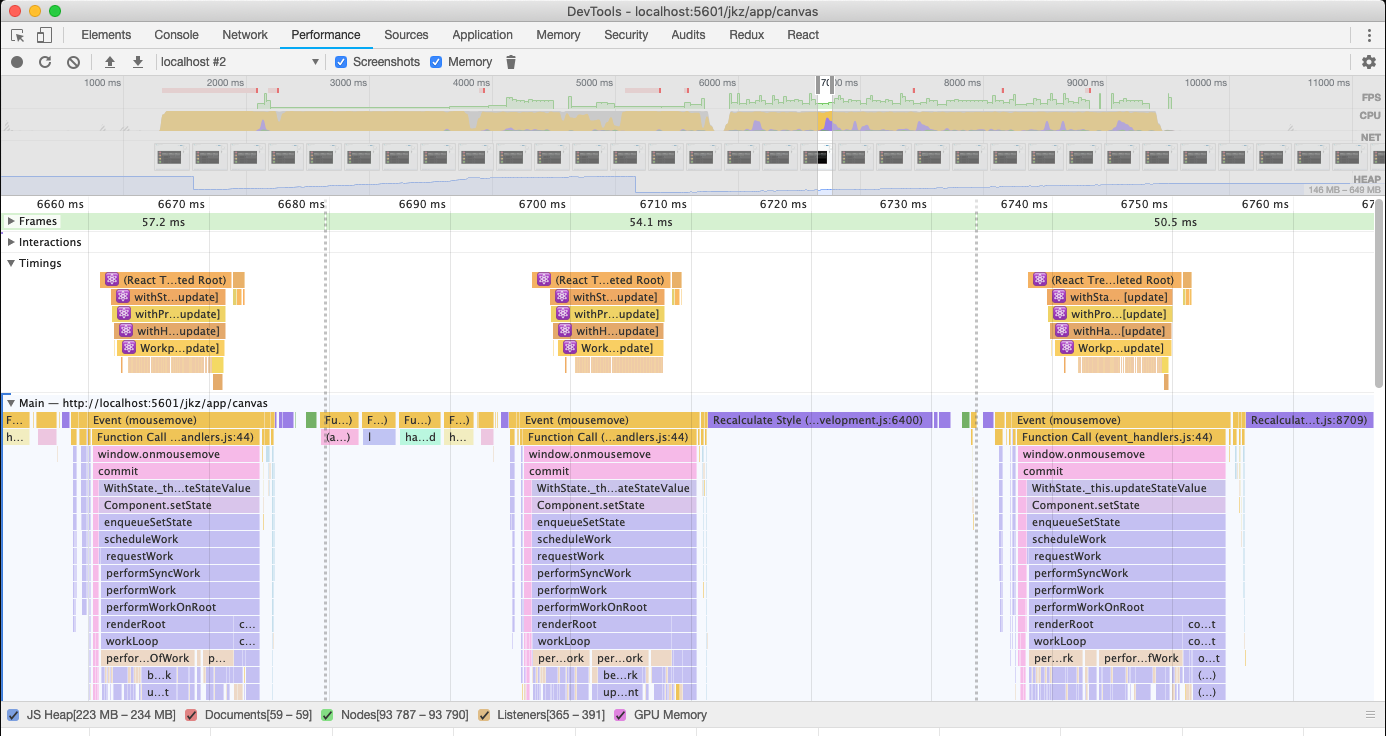Toggle the device toolbar icon
The image size is (1386, 736).
(44, 35)
